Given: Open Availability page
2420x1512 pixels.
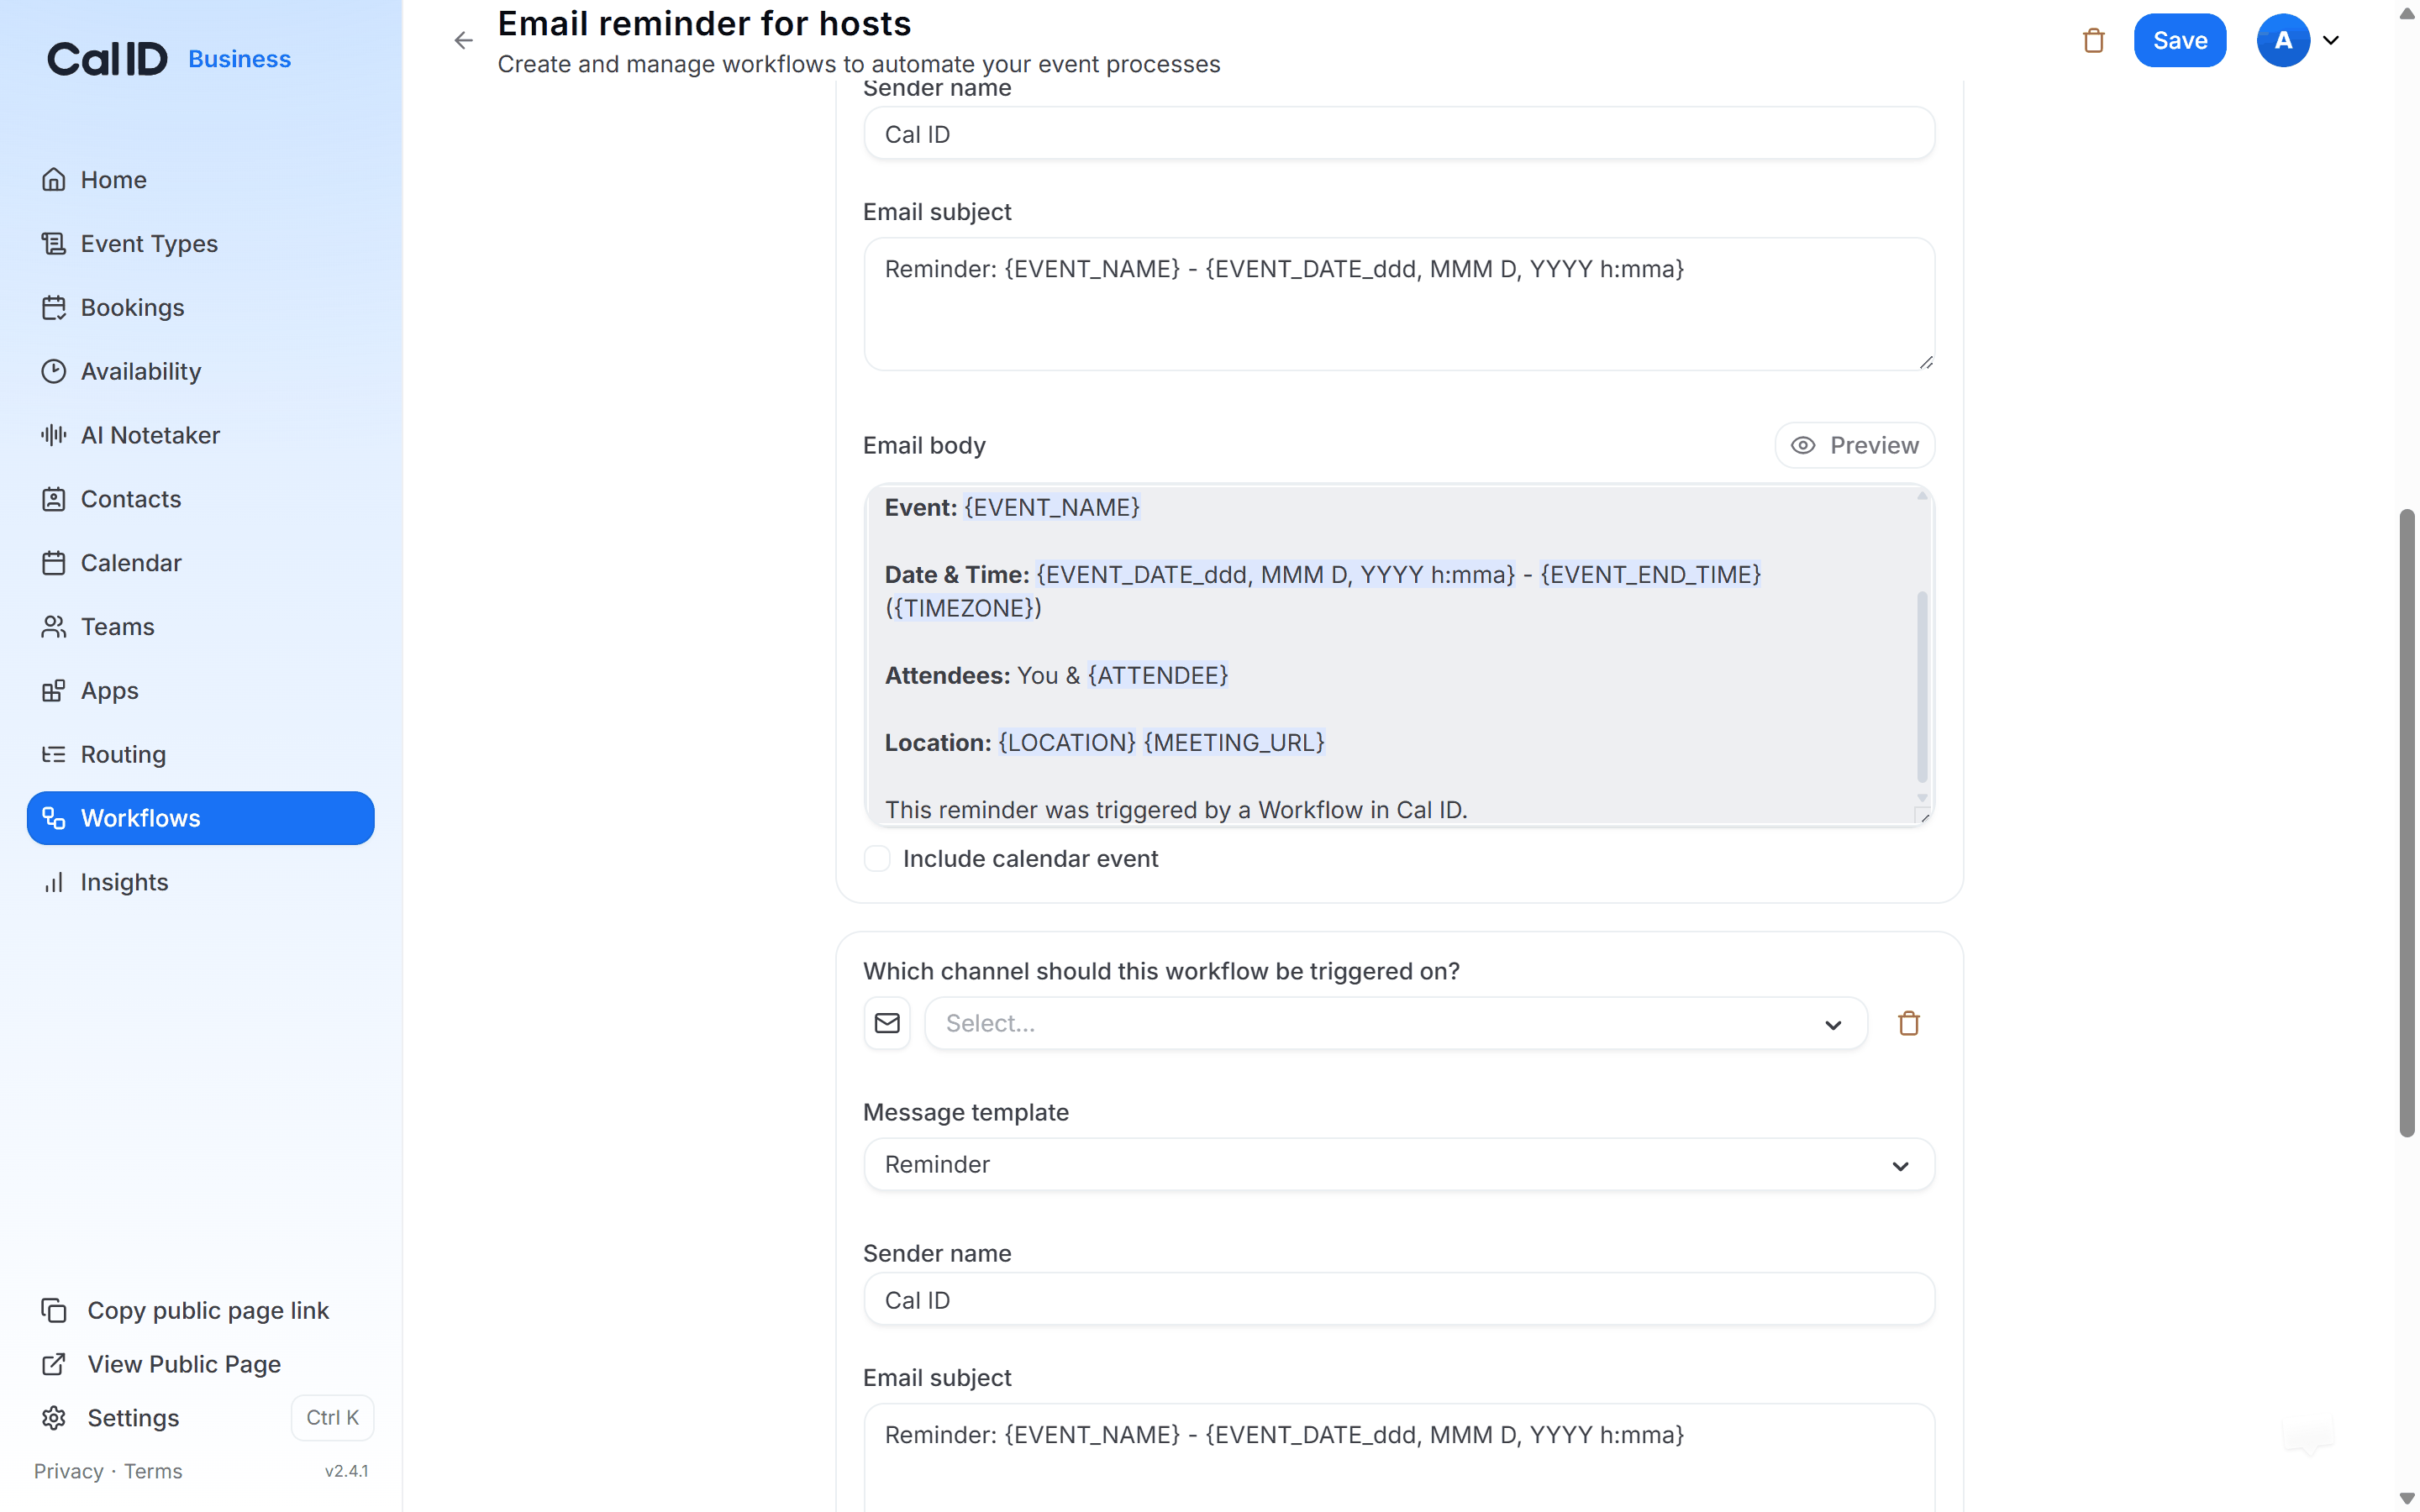Looking at the screenshot, I should (x=201, y=372).
